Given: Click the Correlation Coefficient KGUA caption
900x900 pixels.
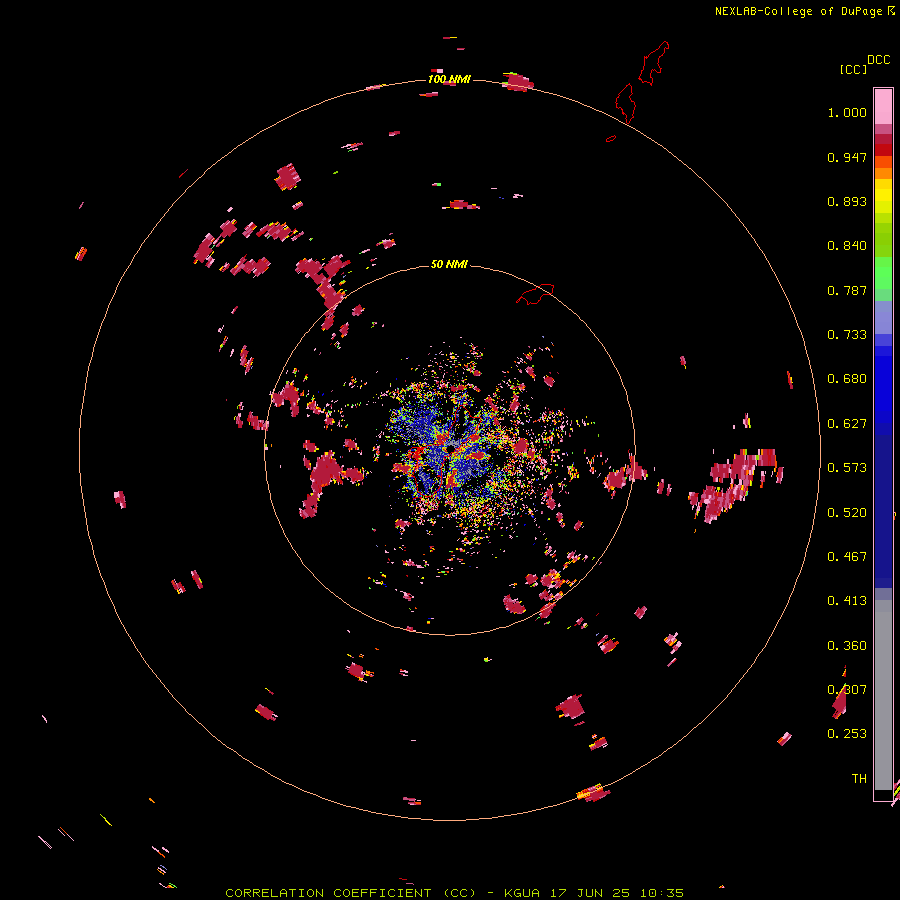Looking at the screenshot, I should (454, 893).
